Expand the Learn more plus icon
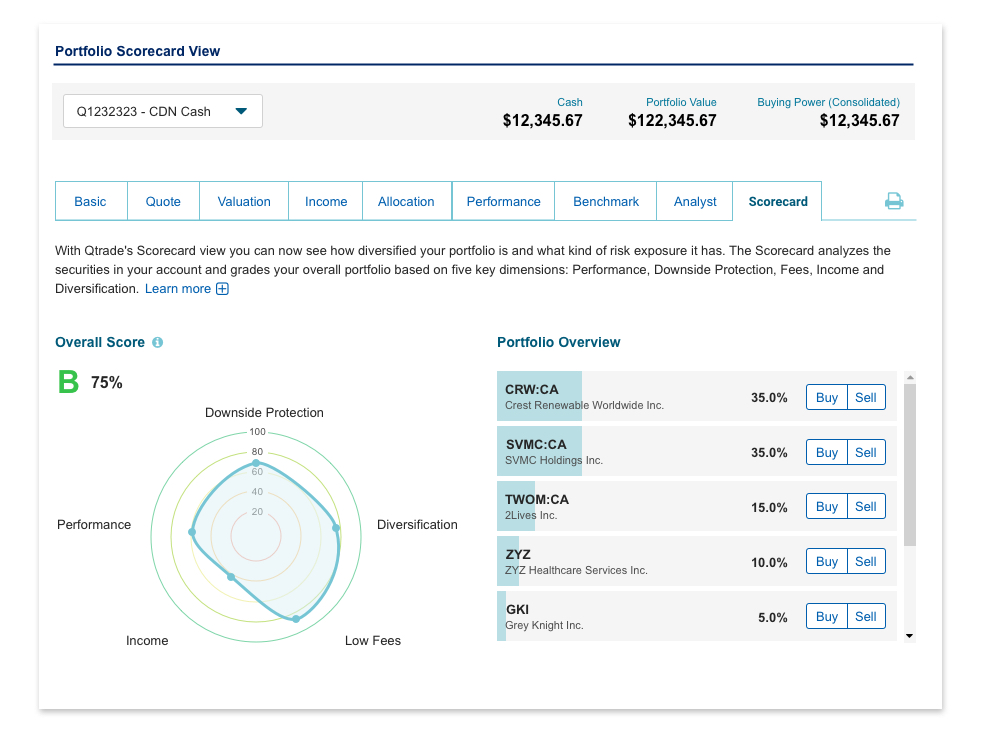 [222, 289]
